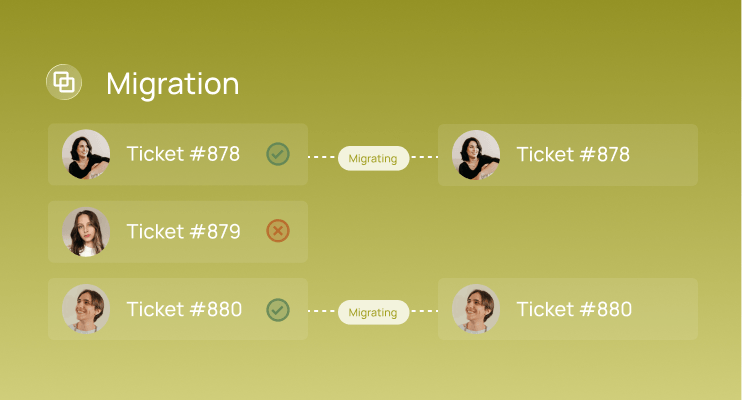Select the destination Ticket #880 label

[x=574, y=309]
